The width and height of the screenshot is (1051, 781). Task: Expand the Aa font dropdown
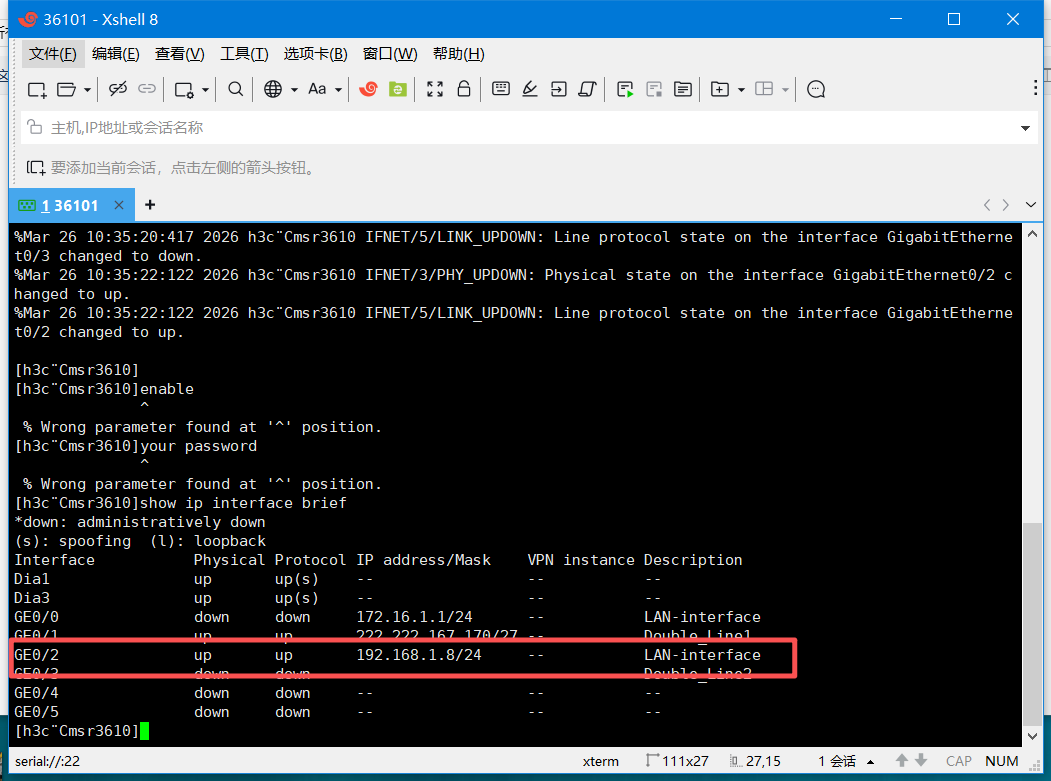coord(338,90)
